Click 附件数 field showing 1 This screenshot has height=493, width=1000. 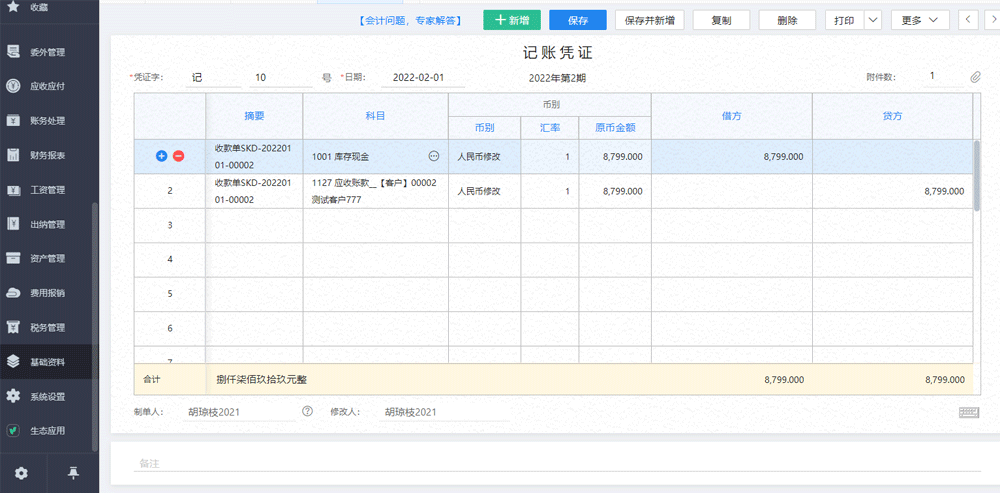click(943, 77)
